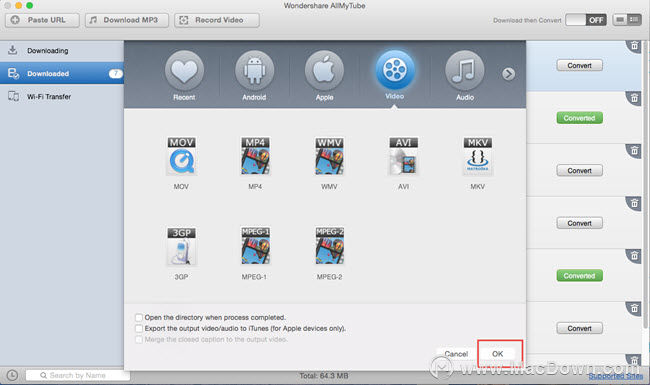Screen dimensions: 650x385
Task: Select the 3GP format icon
Action: 182,247
